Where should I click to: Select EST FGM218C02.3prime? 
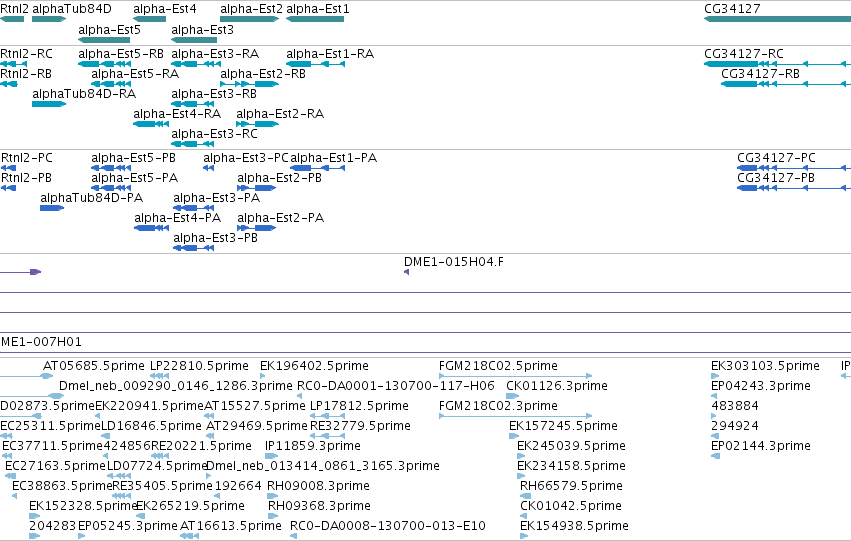tap(498, 406)
